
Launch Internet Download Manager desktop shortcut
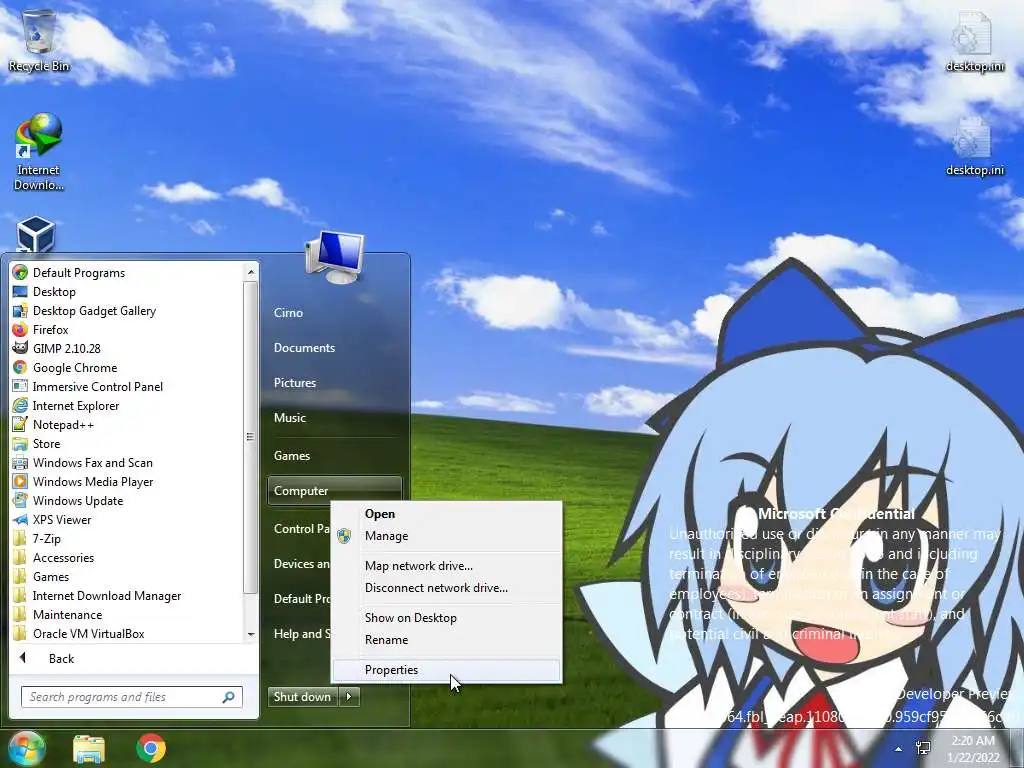tap(39, 152)
